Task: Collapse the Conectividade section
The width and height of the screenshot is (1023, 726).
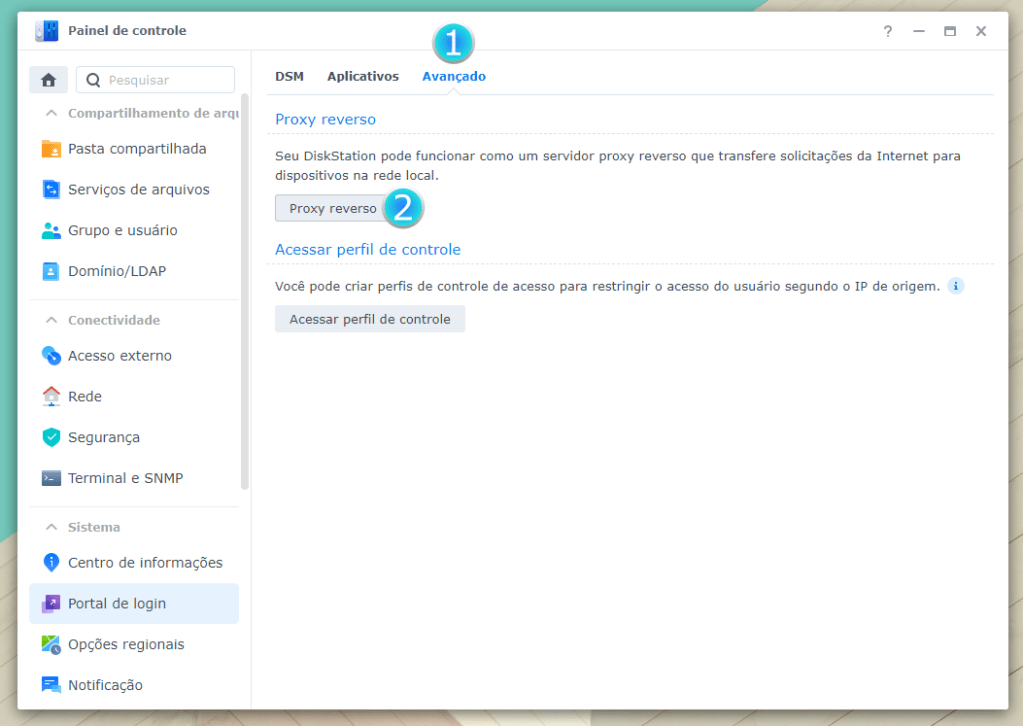Action: (x=52, y=320)
